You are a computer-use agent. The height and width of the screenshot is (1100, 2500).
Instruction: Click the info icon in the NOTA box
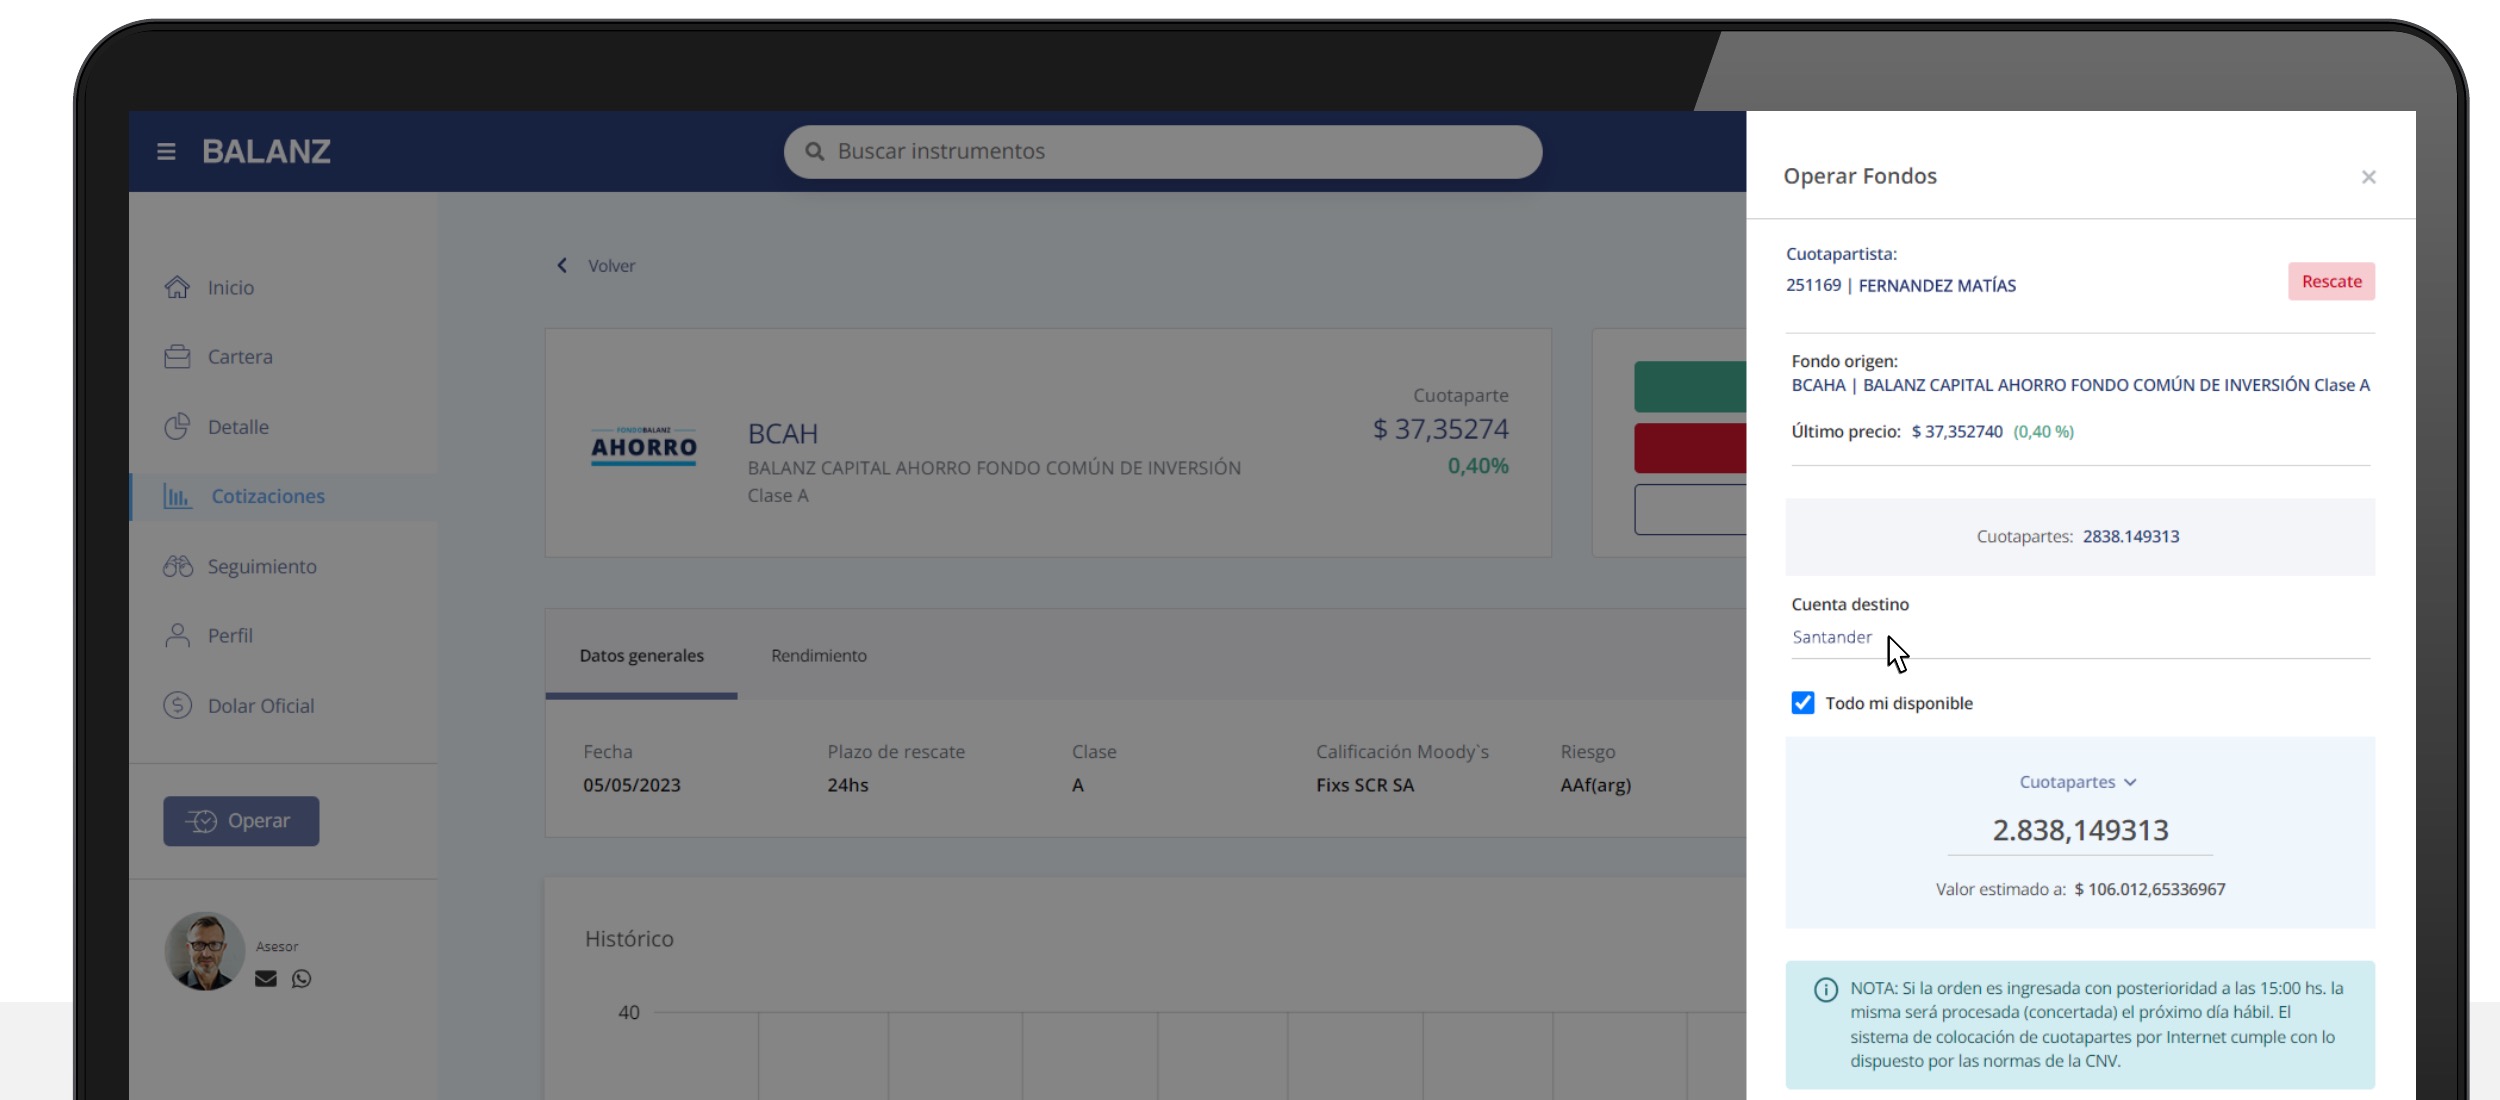coord(1825,989)
